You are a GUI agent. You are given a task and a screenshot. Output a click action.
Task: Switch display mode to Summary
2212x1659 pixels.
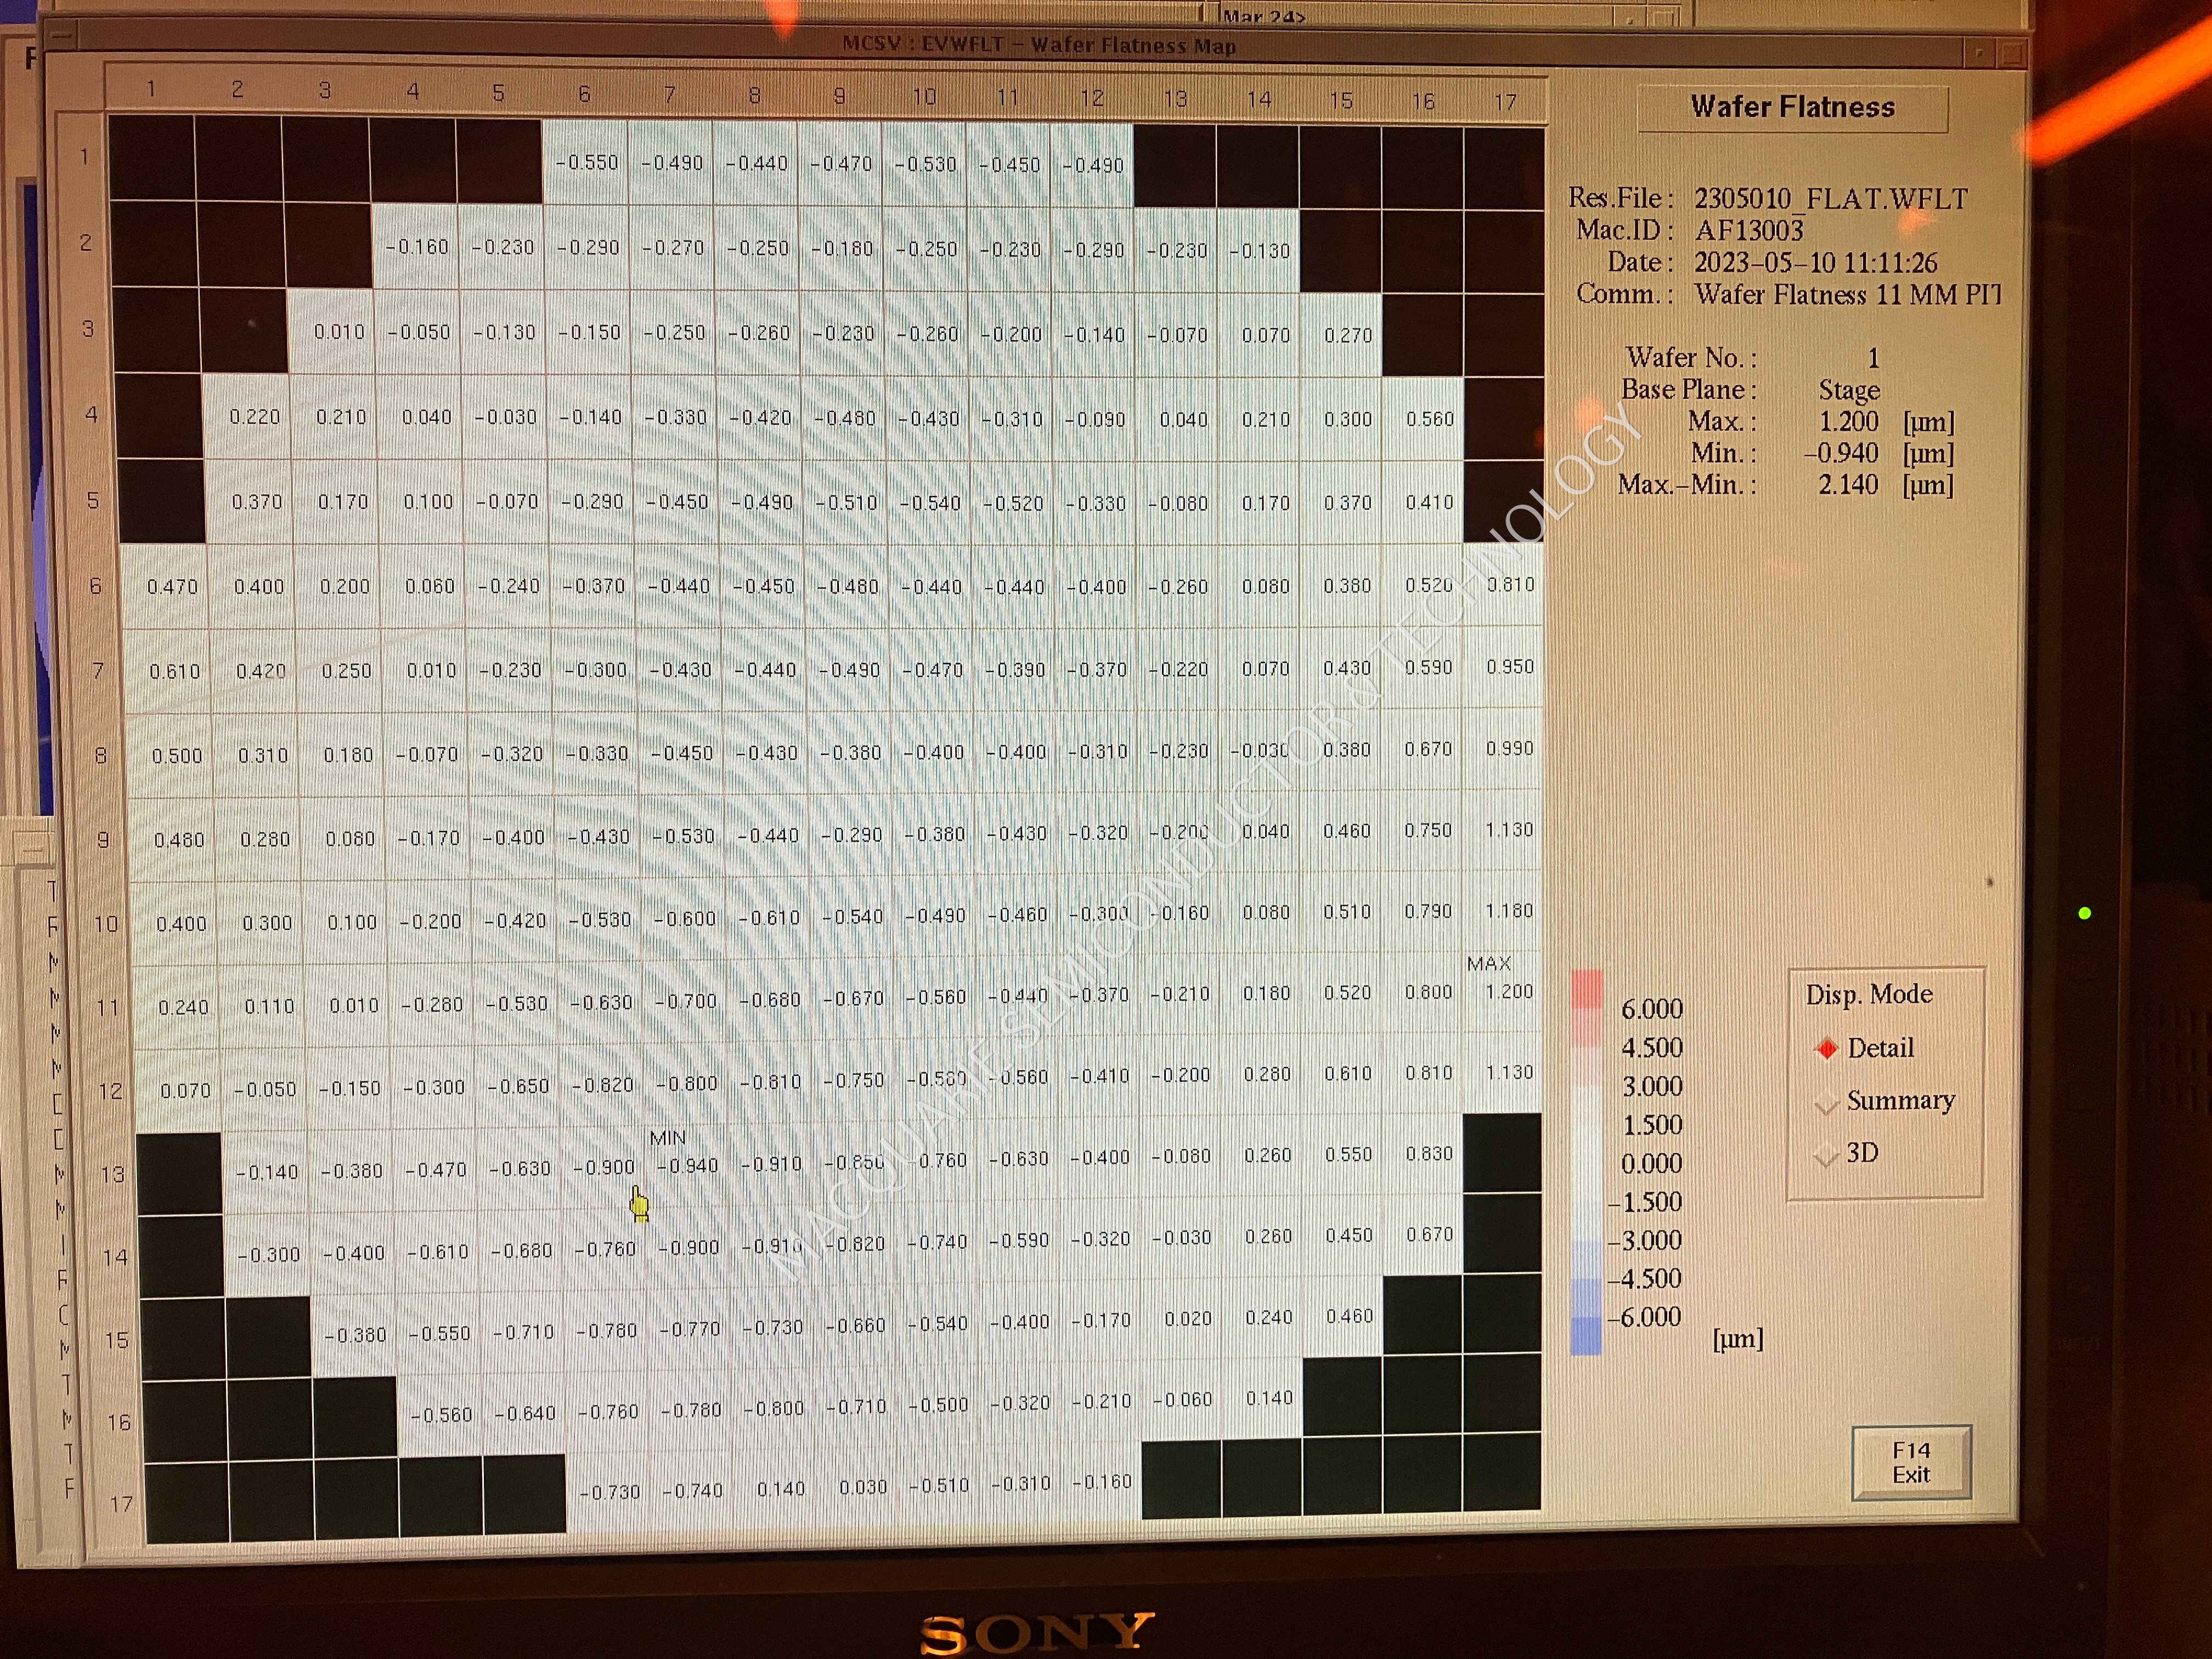1827,1102
